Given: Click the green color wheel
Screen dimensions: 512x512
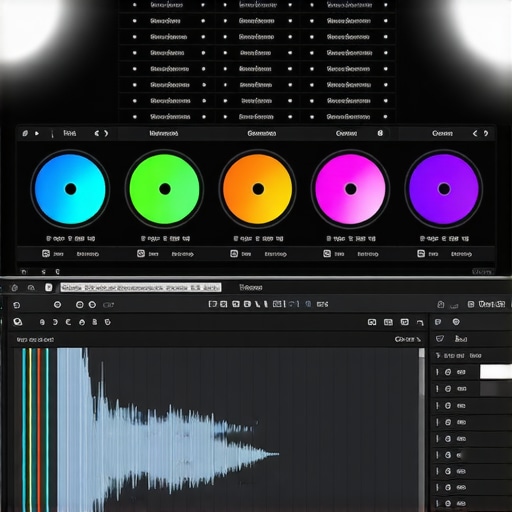Looking at the screenshot, I should [x=164, y=189].
